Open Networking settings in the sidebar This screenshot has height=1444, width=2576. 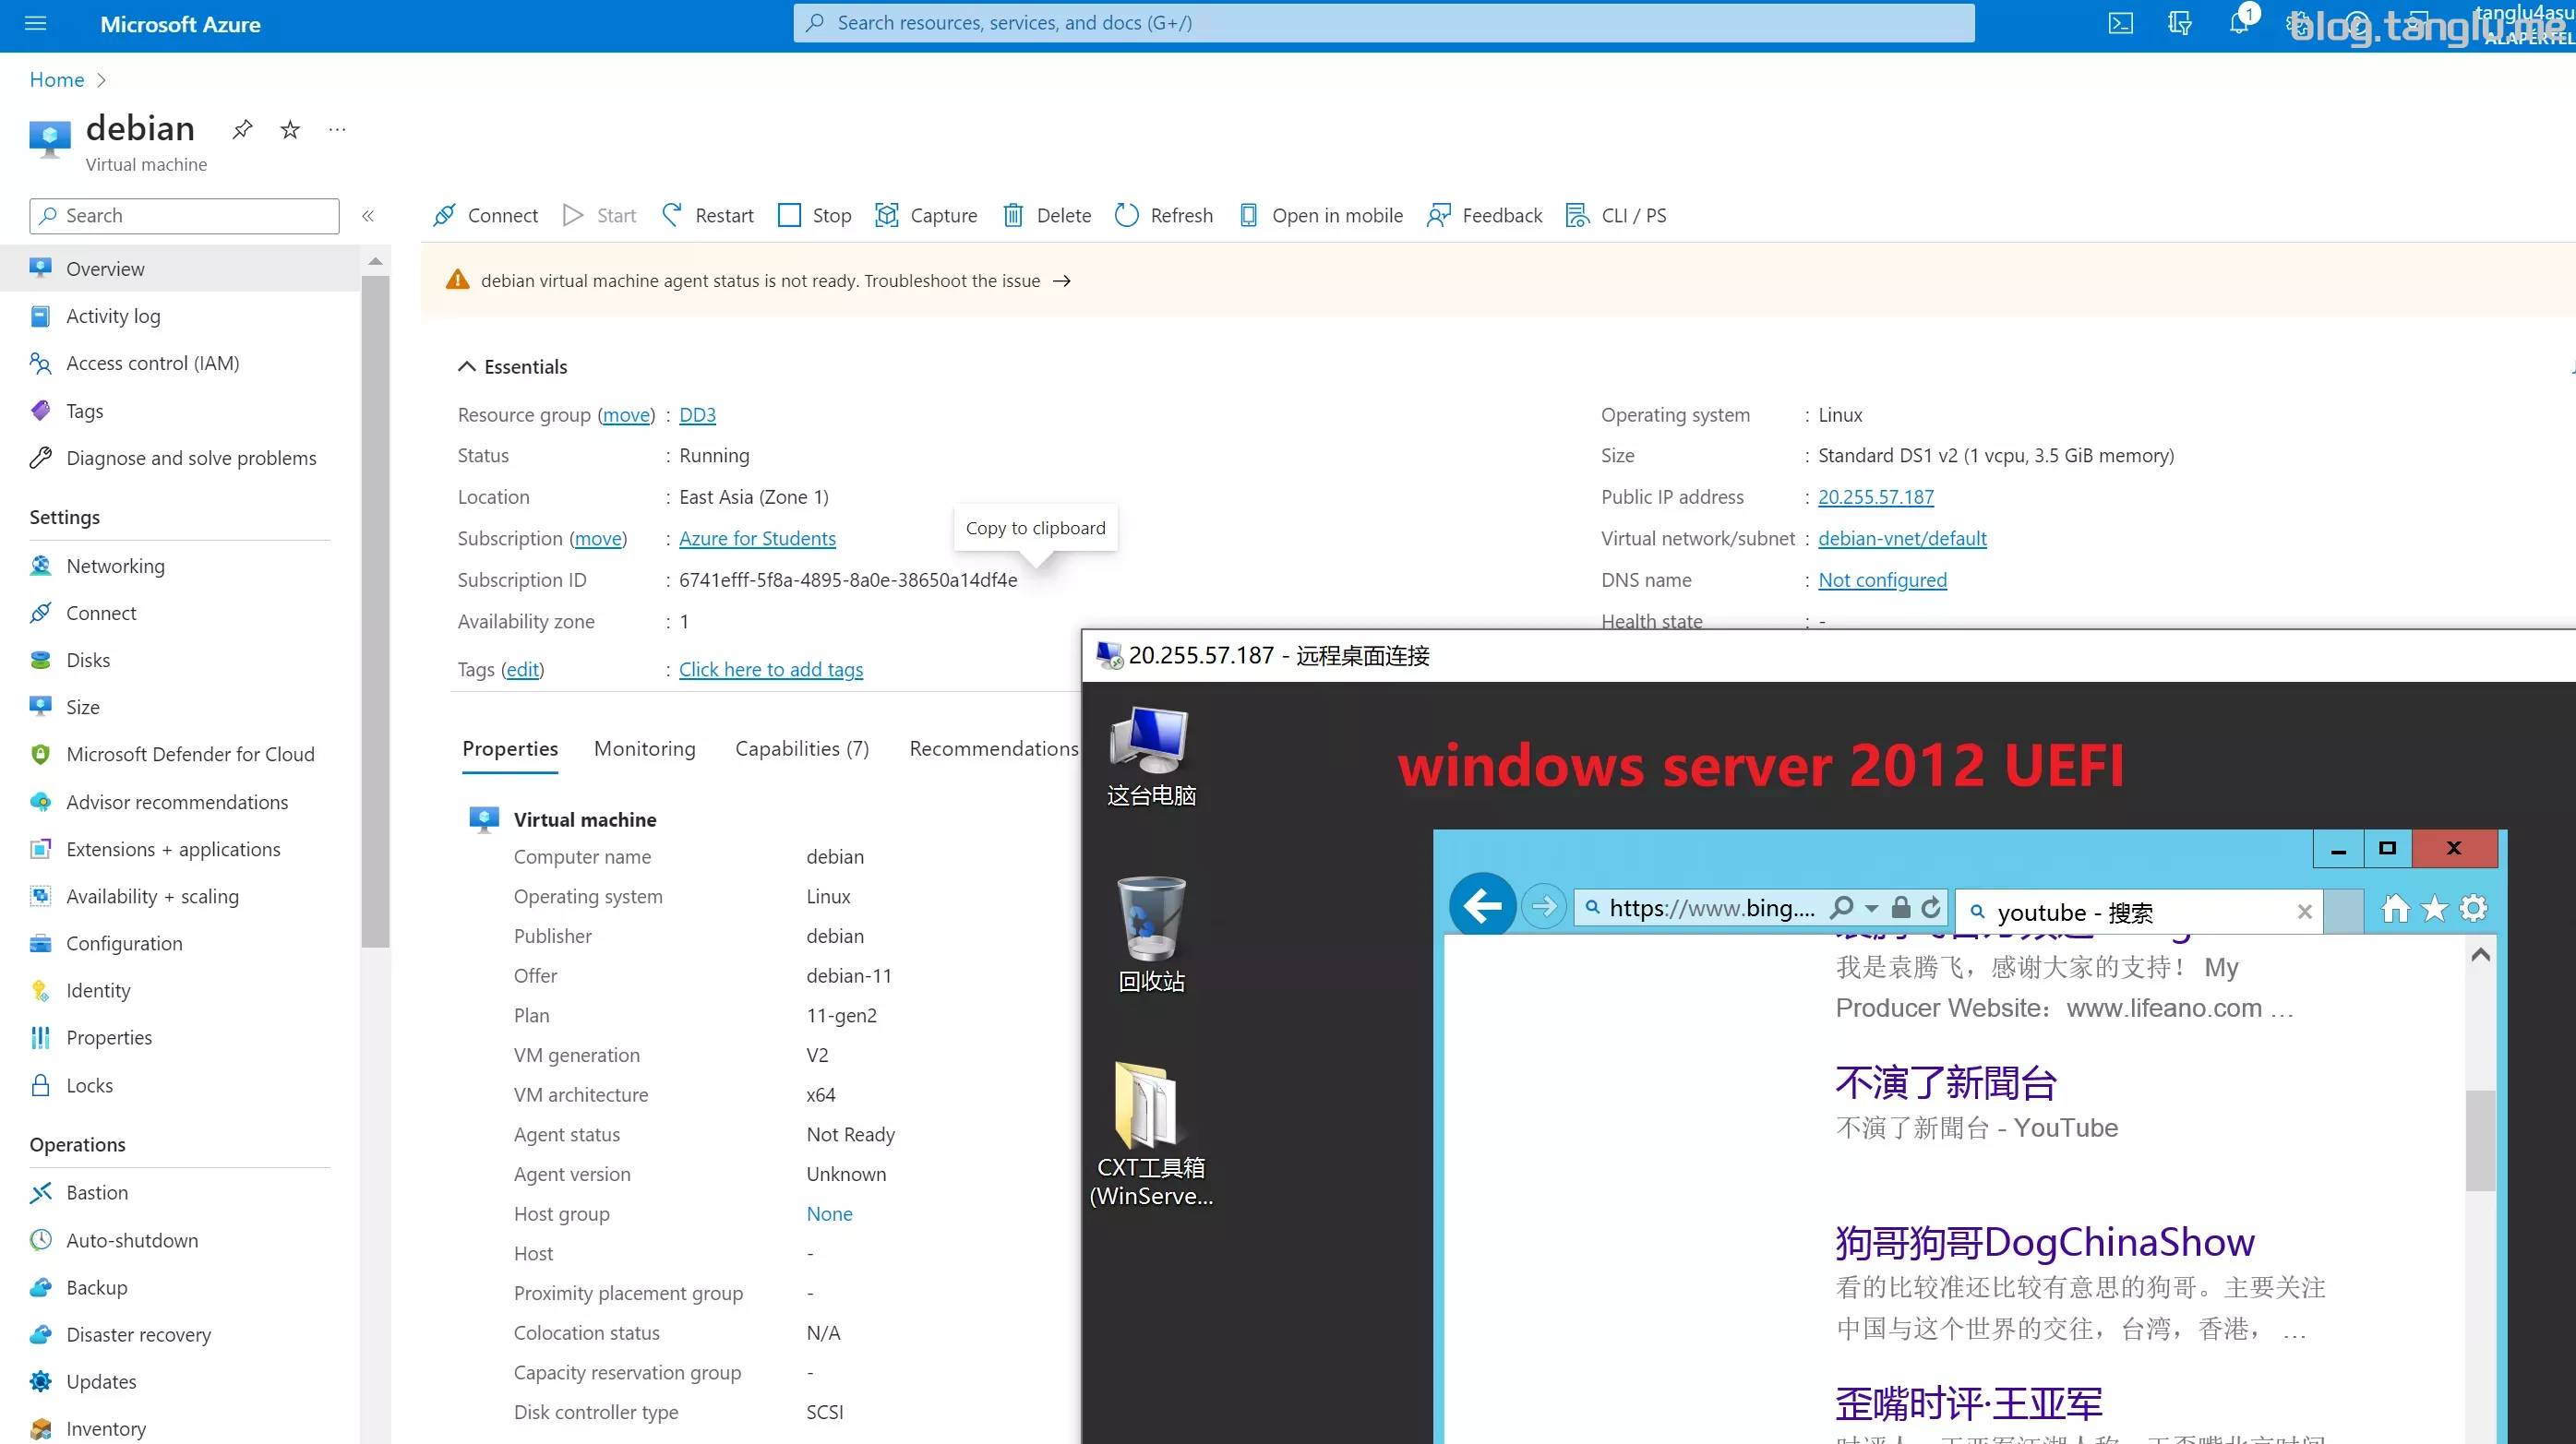click(115, 565)
